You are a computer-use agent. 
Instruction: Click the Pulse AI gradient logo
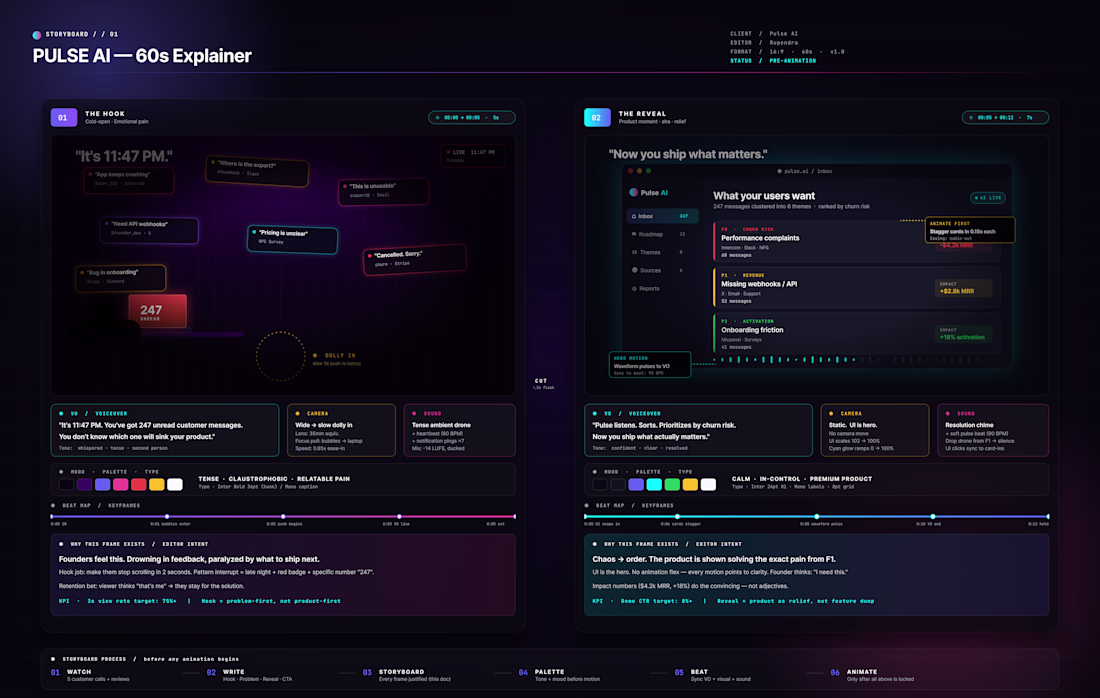point(633,192)
